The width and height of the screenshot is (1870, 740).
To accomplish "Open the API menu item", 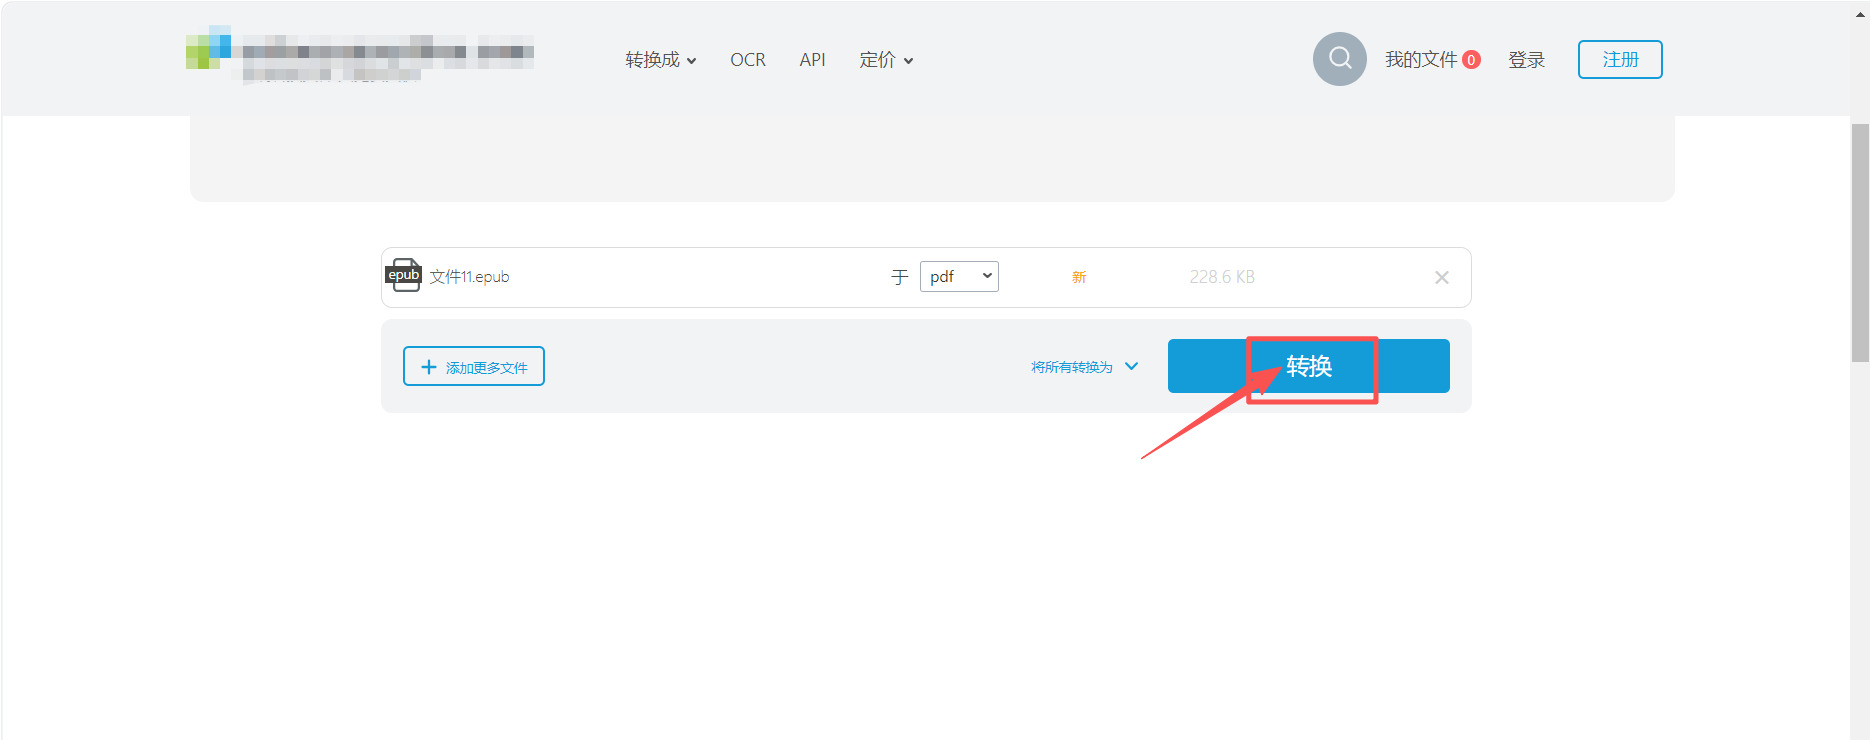I will [x=812, y=60].
